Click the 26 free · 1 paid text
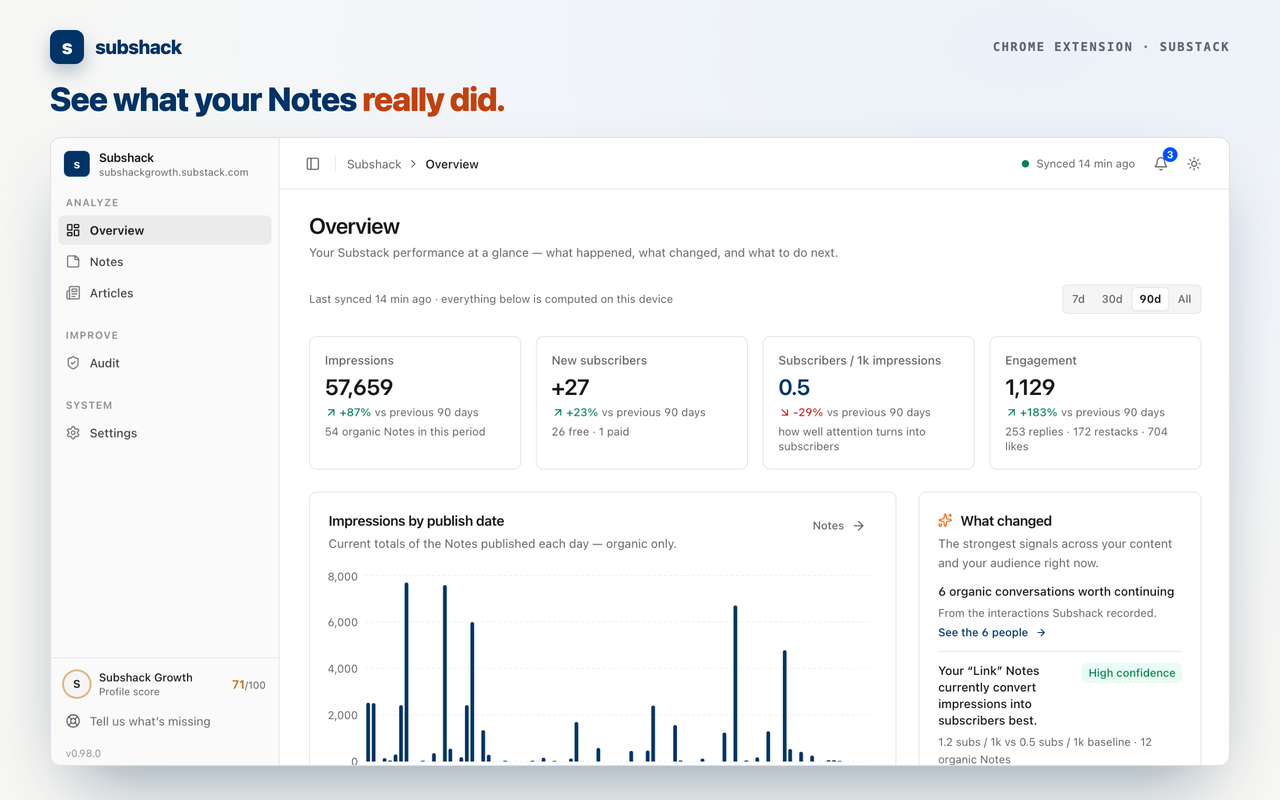1280x800 pixels. [590, 432]
